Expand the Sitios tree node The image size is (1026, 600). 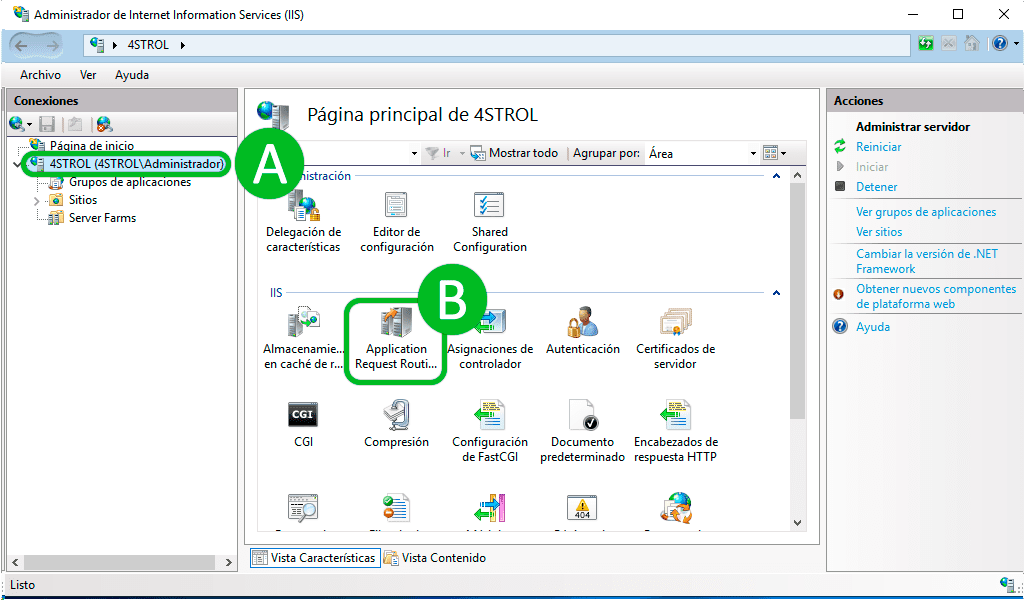click(x=37, y=201)
